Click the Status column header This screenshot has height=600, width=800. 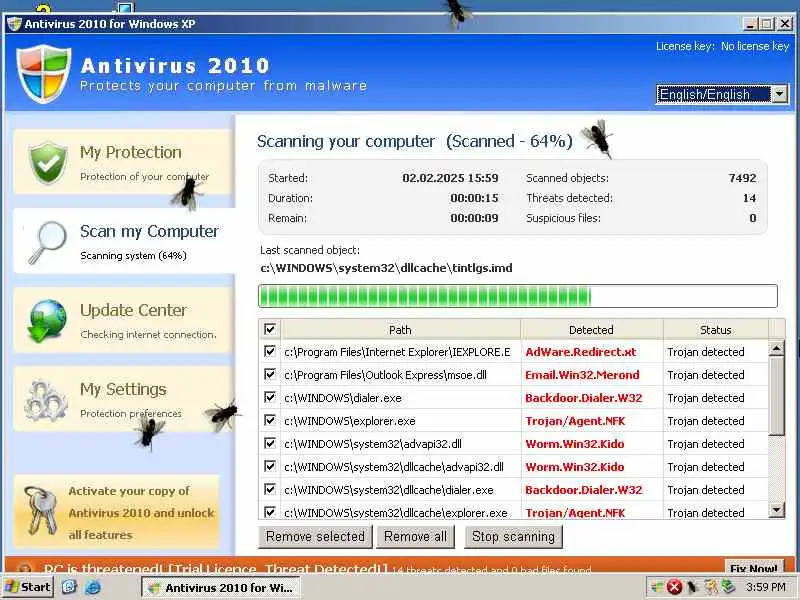click(716, 330)
